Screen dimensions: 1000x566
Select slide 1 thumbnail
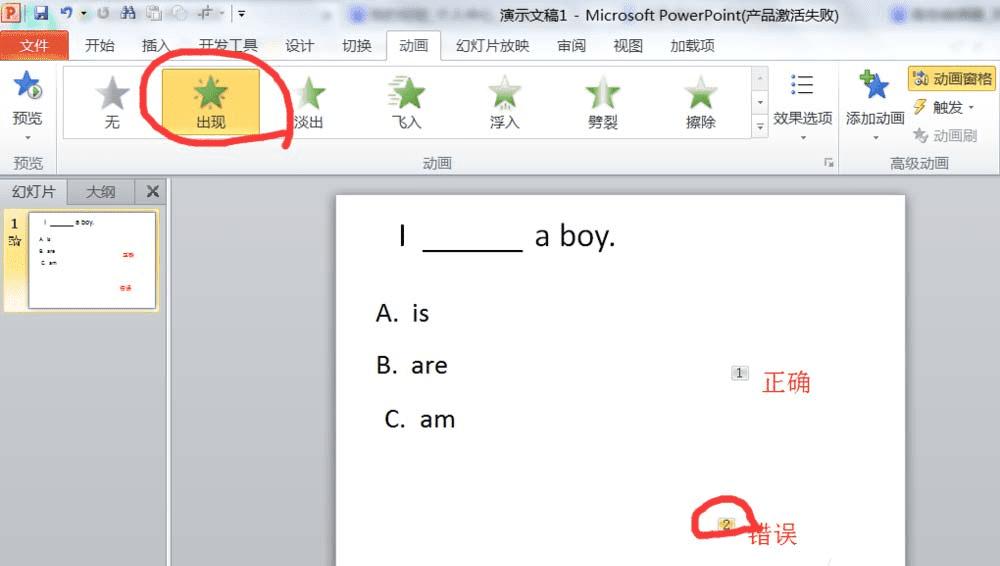(92, 260)
